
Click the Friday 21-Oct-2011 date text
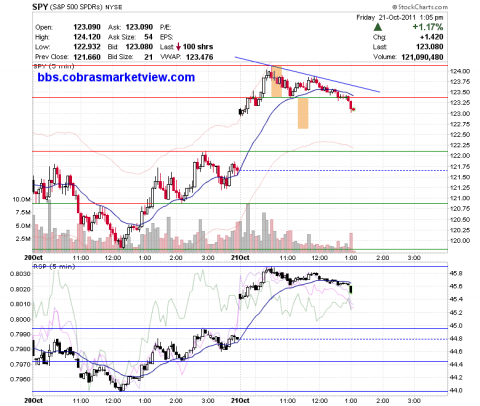(x=385, y=17)
